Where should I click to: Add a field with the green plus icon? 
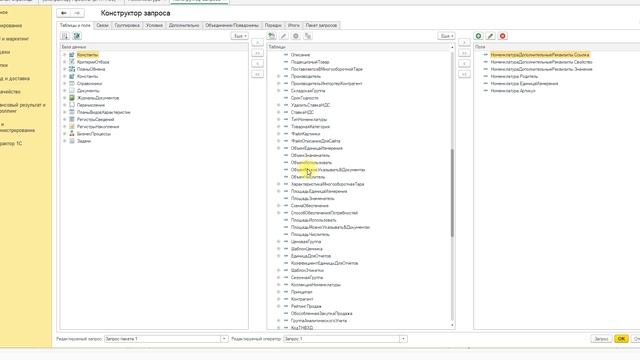click(x=478, y=36)
